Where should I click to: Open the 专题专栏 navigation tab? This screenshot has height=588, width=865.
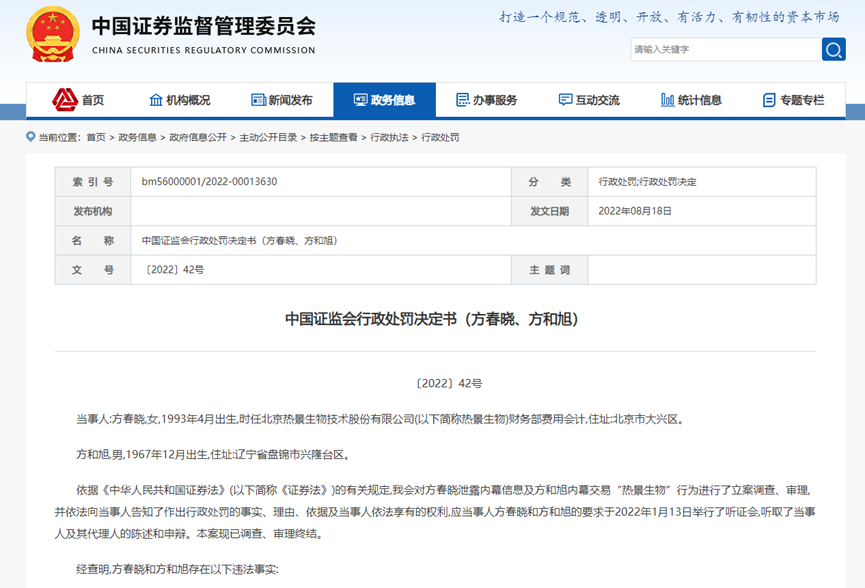click(x=794, y=100)
